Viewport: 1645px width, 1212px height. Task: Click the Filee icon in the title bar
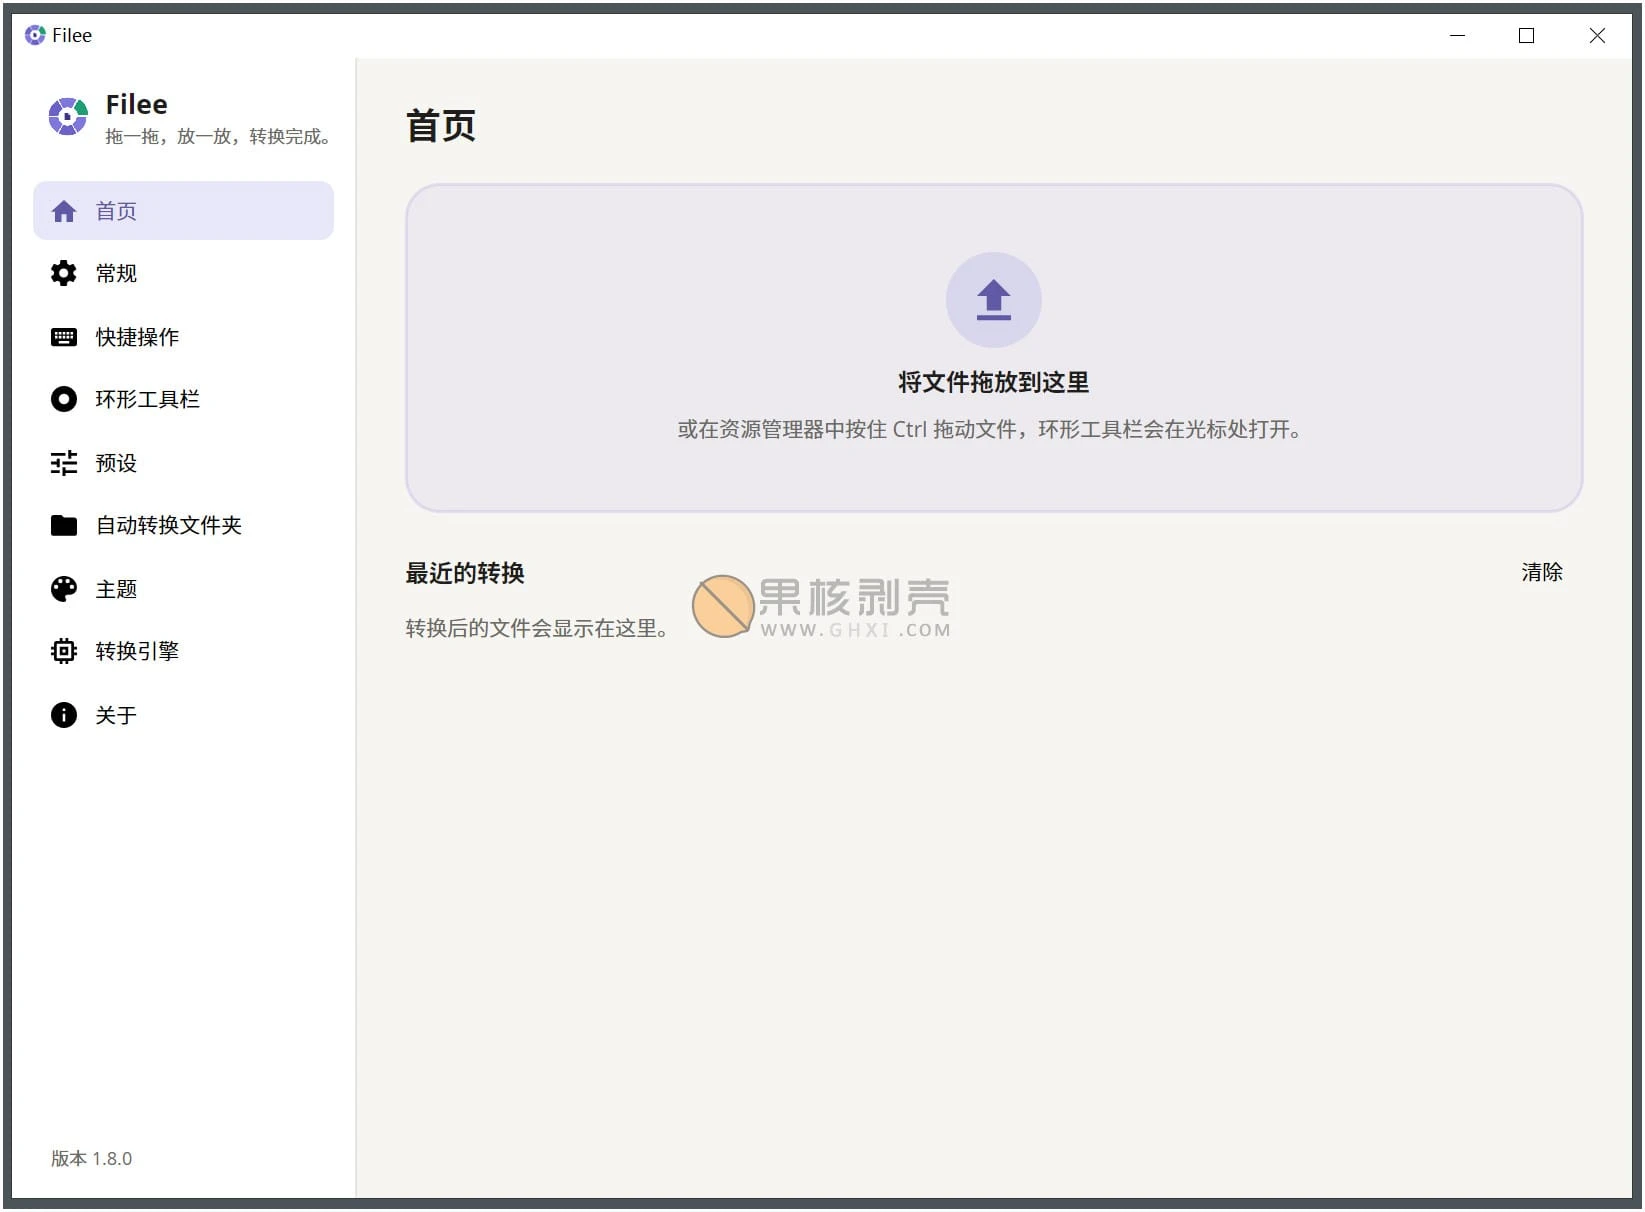(x=35, y=35)
